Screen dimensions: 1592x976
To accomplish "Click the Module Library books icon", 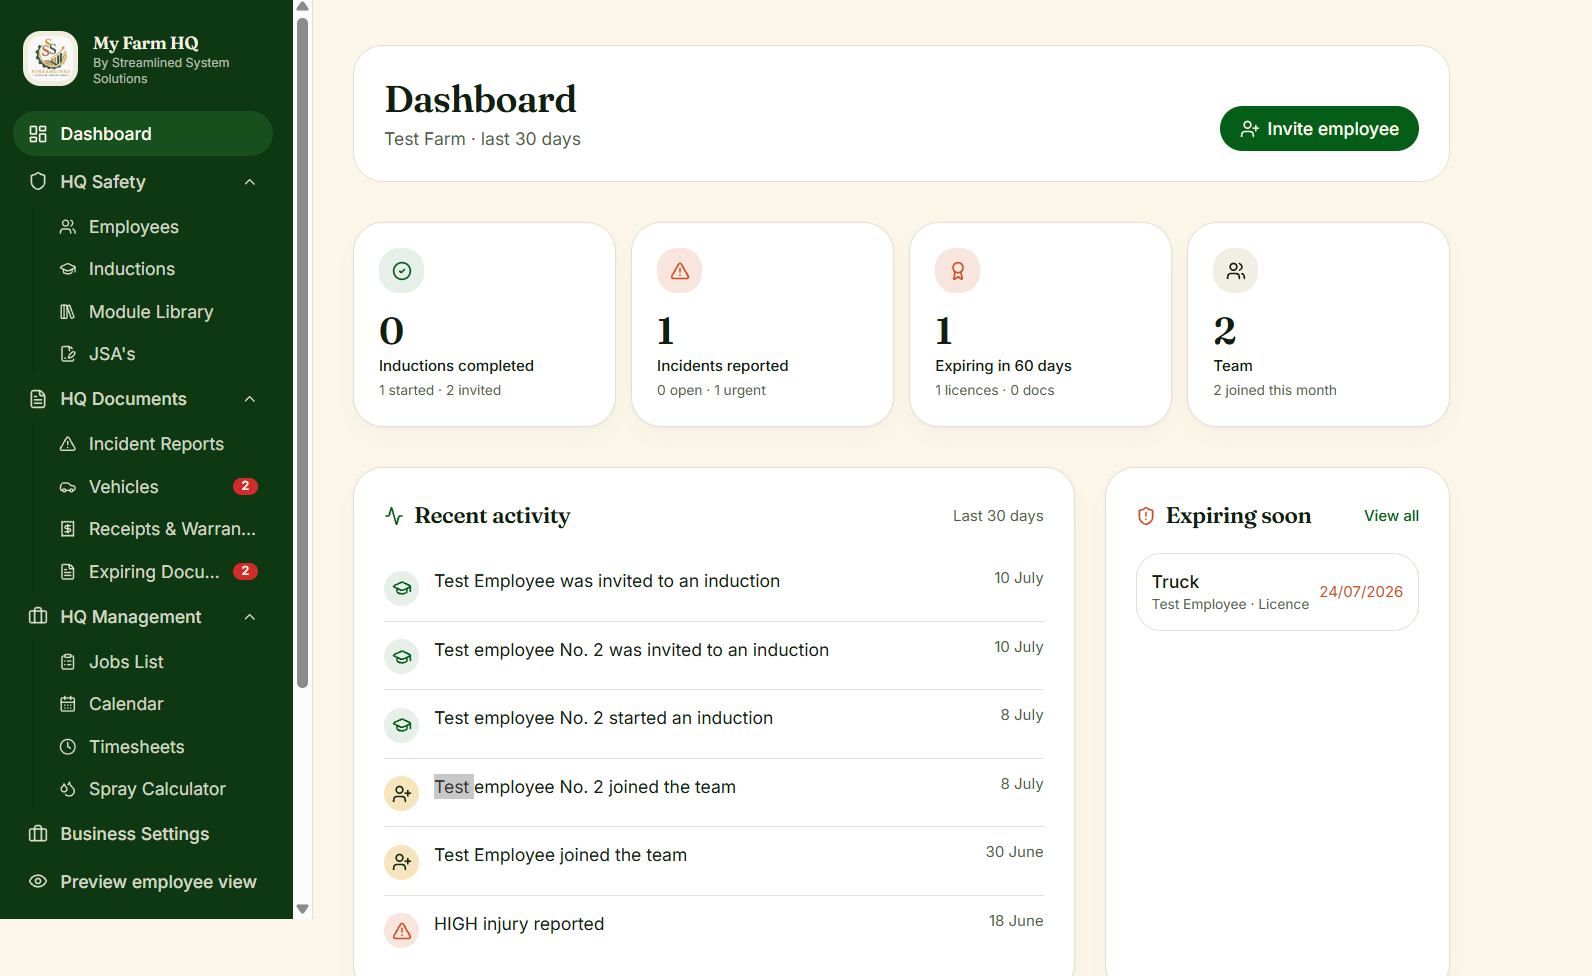I will click(68, 312).
